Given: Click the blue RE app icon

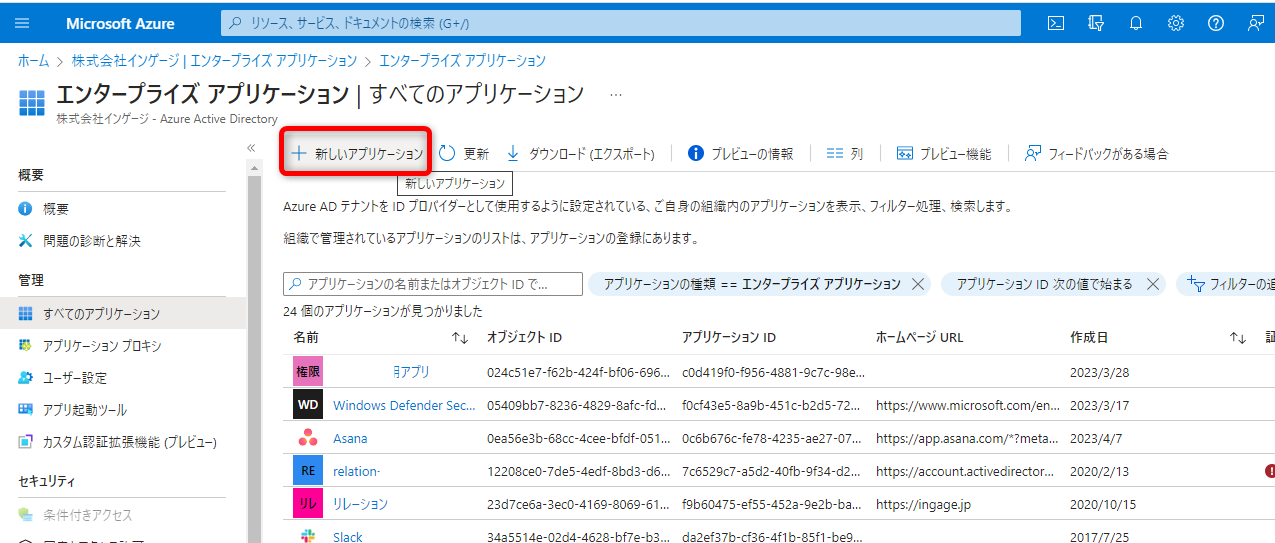Looking at the screenshot, I should click(x=308, y=471).
